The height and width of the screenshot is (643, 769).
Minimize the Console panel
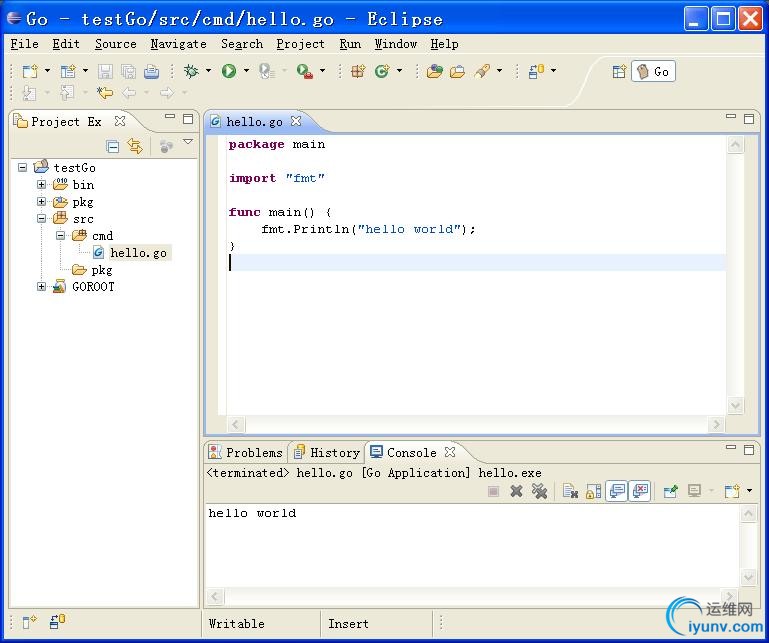(x=731, y=447)
